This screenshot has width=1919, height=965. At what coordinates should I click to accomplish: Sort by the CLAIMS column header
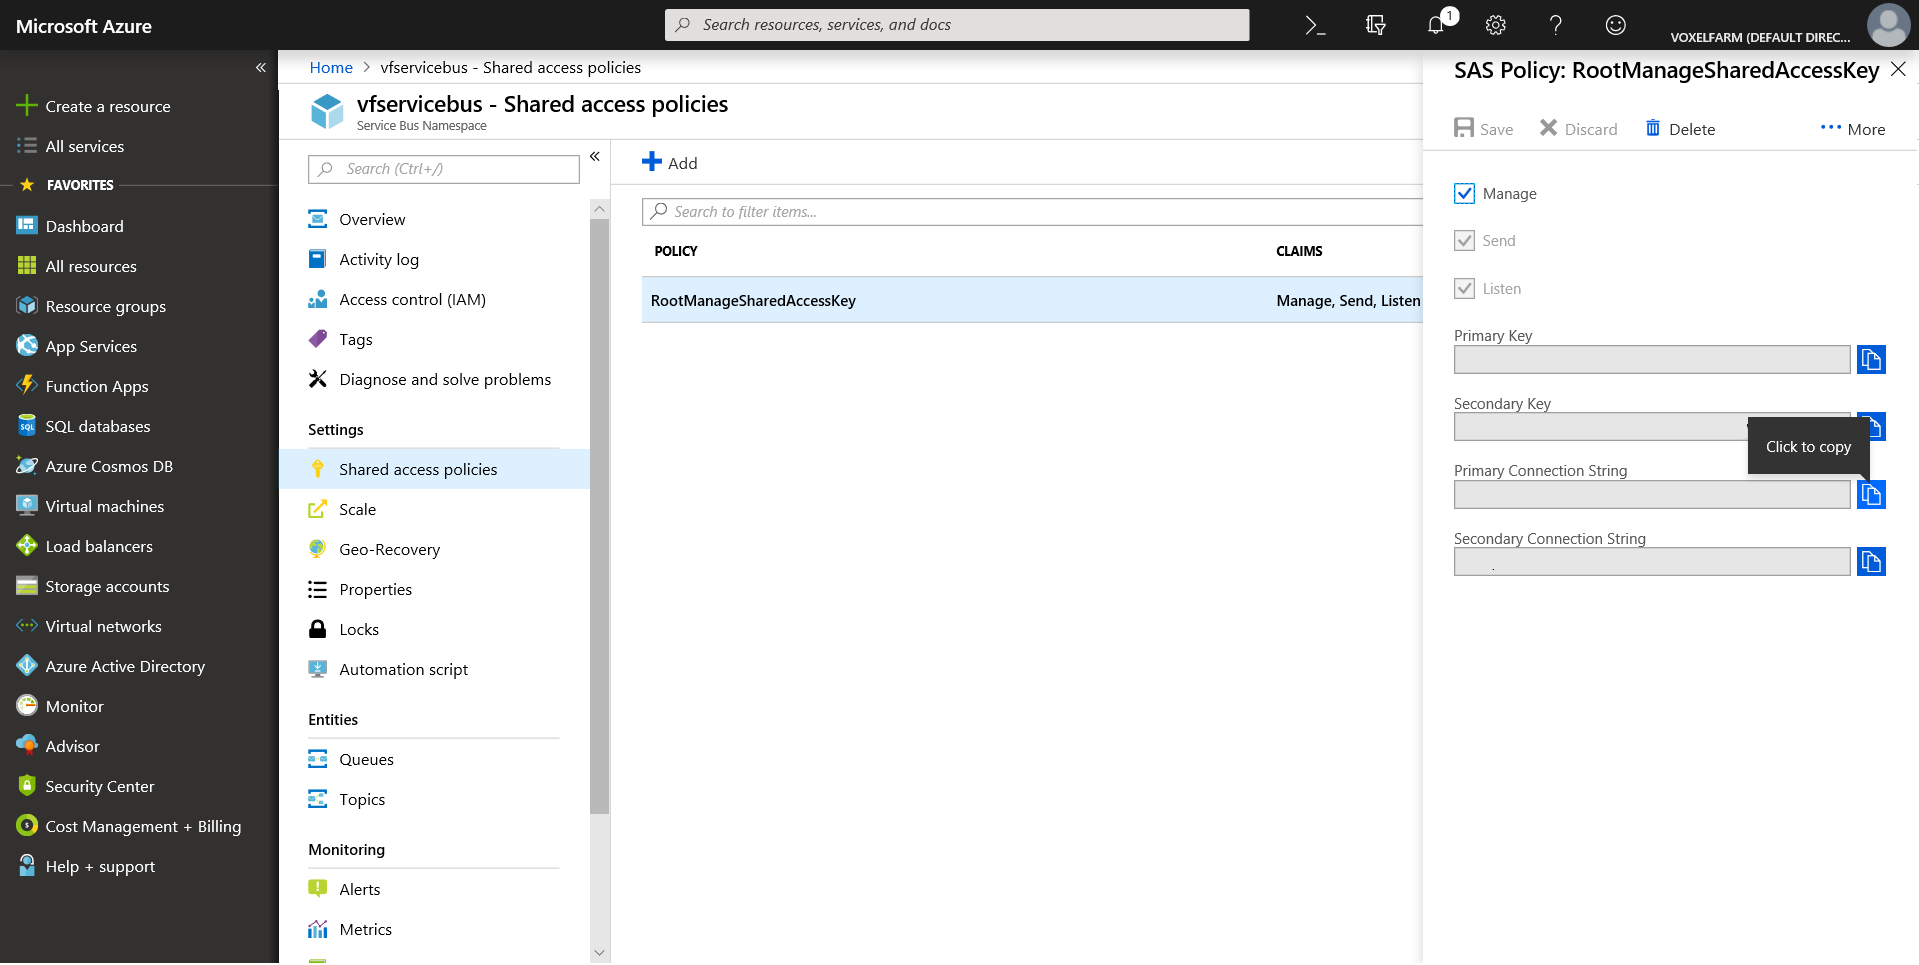coord(1299,251)
